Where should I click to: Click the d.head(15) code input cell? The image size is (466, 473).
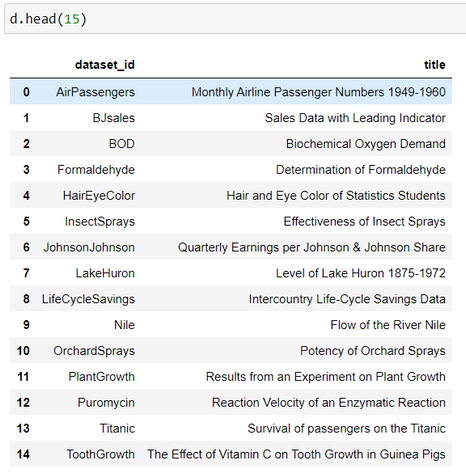coord(235,19)
